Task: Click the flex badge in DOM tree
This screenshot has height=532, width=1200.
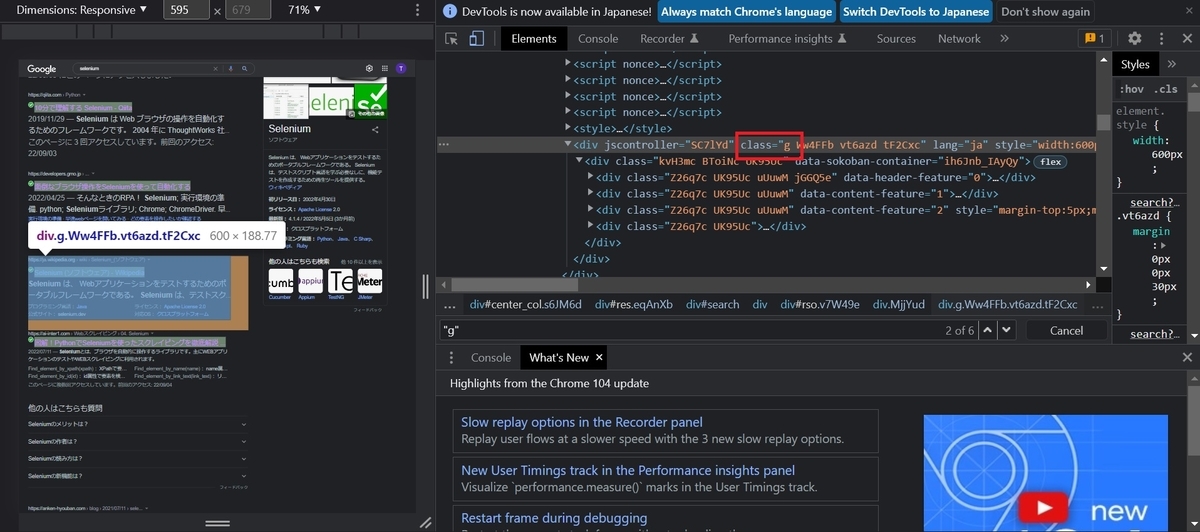Action: click(x=1050, y=161)
